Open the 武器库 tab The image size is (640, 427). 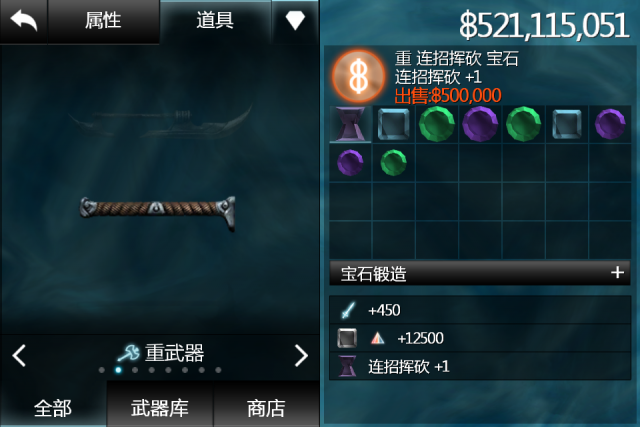pos(160,407)
